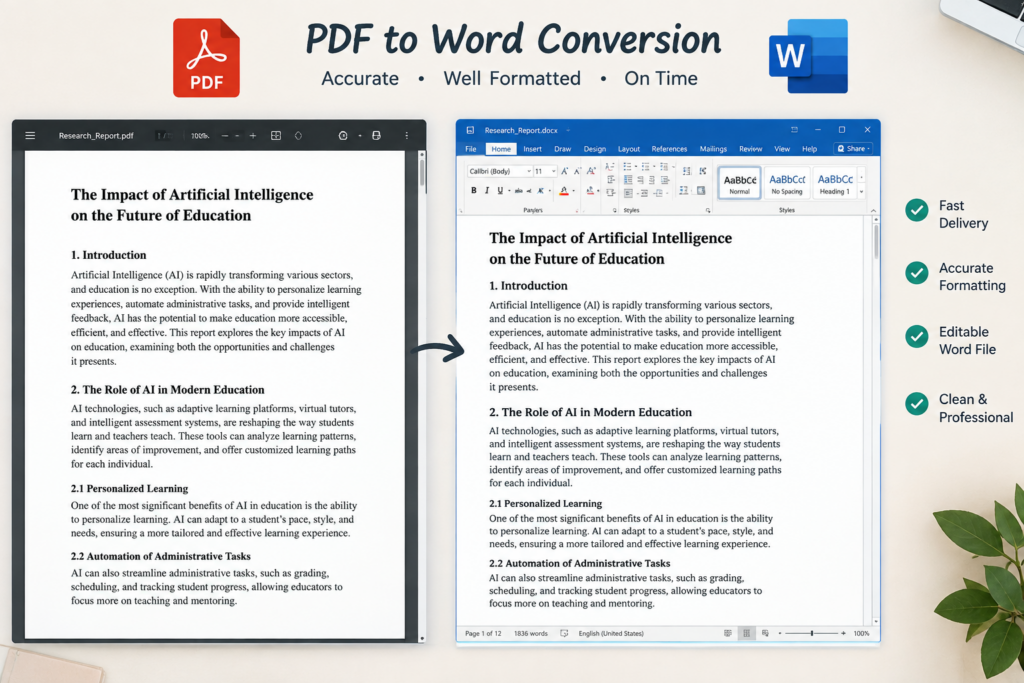
Task: Open the PDF viewer hamburger menu
Action: (x=30, y=135)
